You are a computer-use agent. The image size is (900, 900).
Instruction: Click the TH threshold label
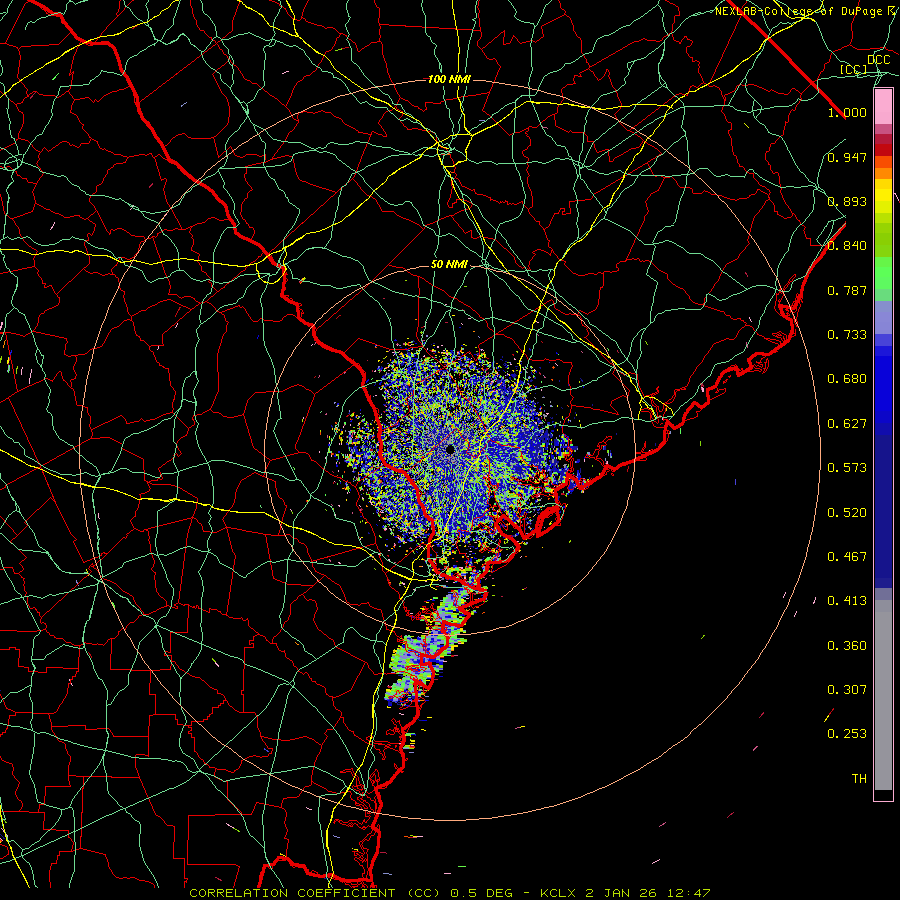859,779
